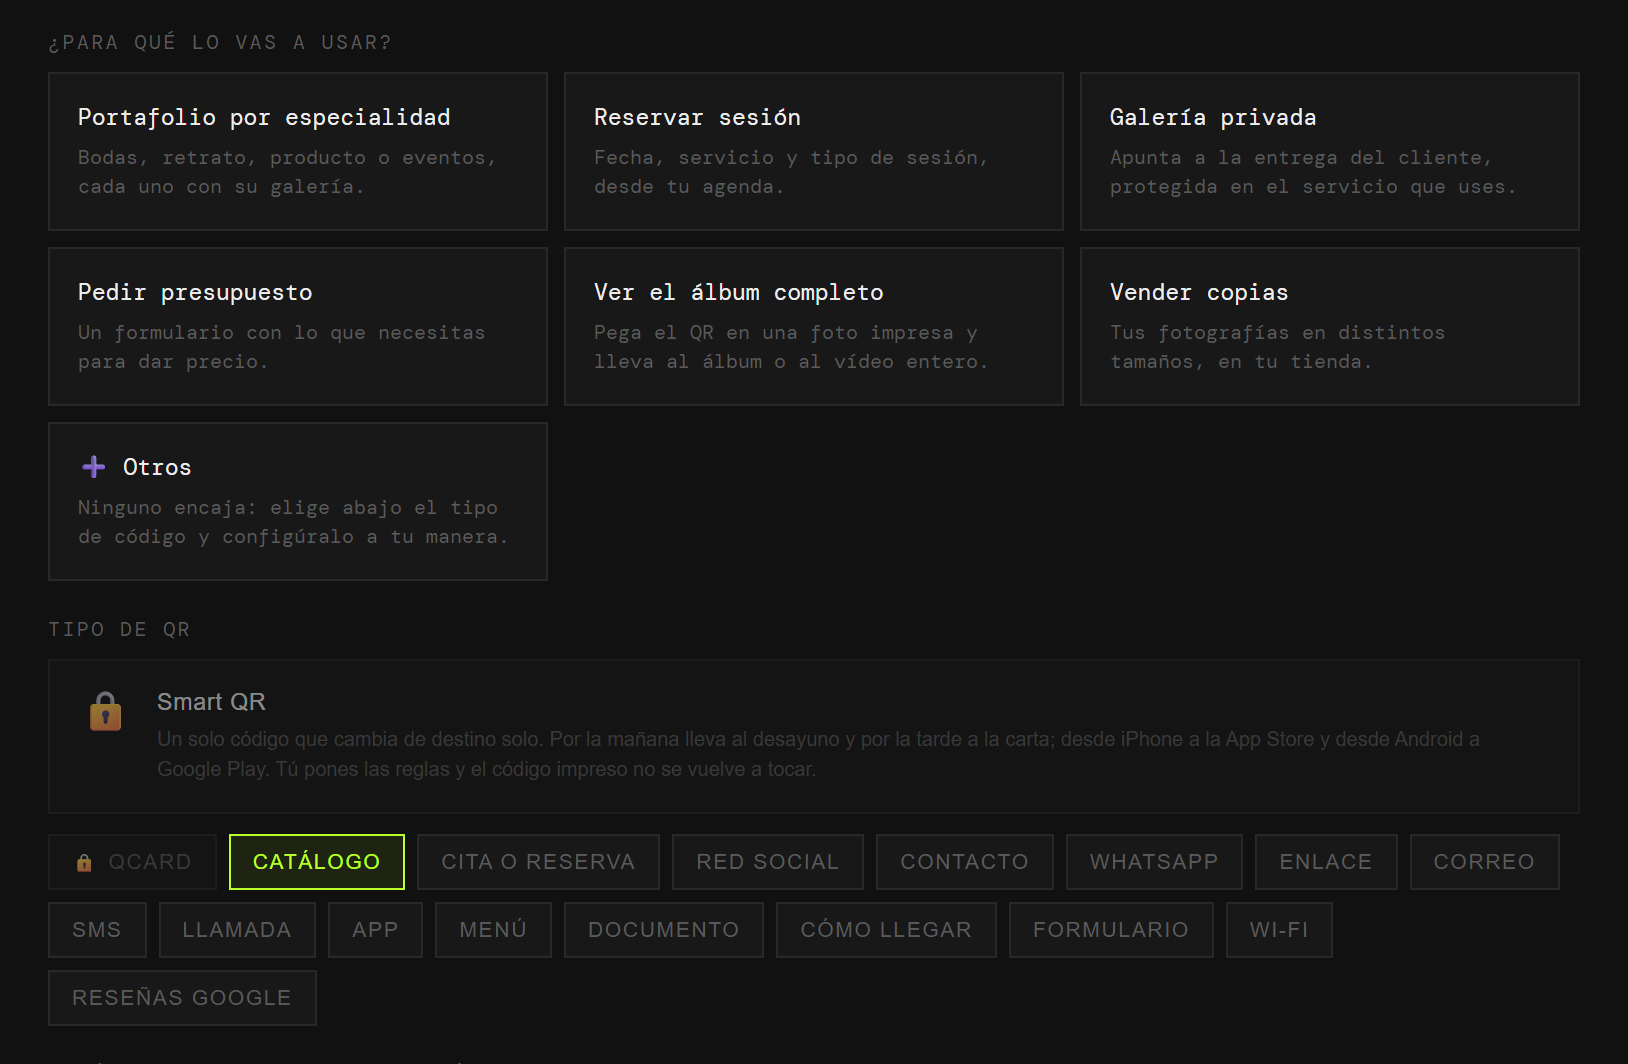Click the 'TIPO DE QR' section label

[x=119, y=629]
